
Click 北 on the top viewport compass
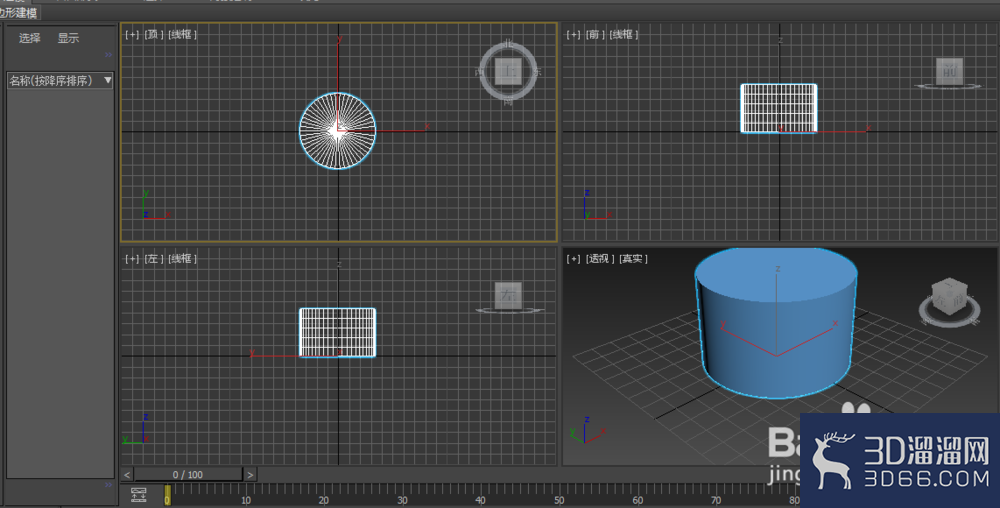pos(508,43)
